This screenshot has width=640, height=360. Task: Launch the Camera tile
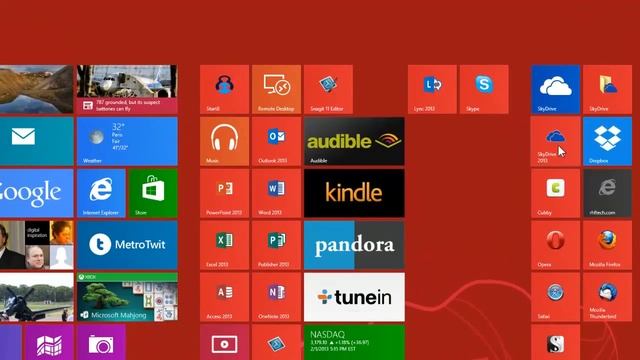pos(101,342)
